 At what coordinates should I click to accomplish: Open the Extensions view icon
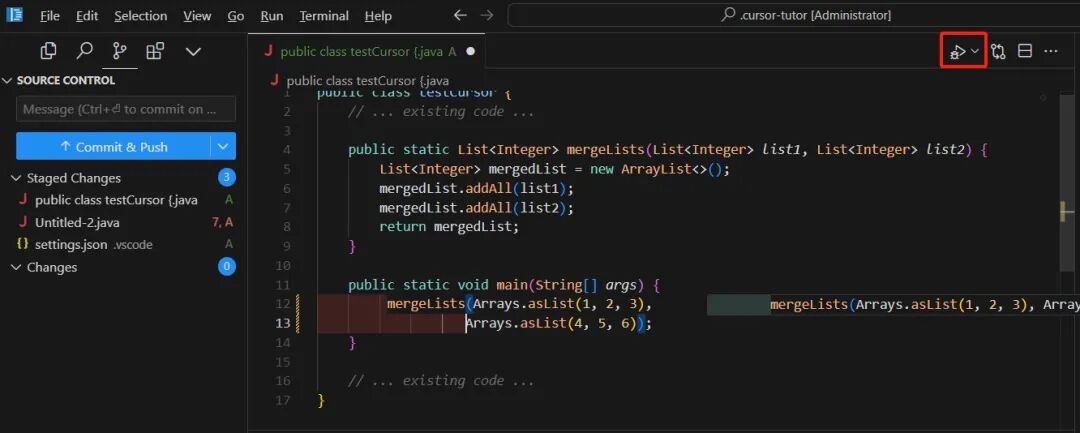[155, 51]
